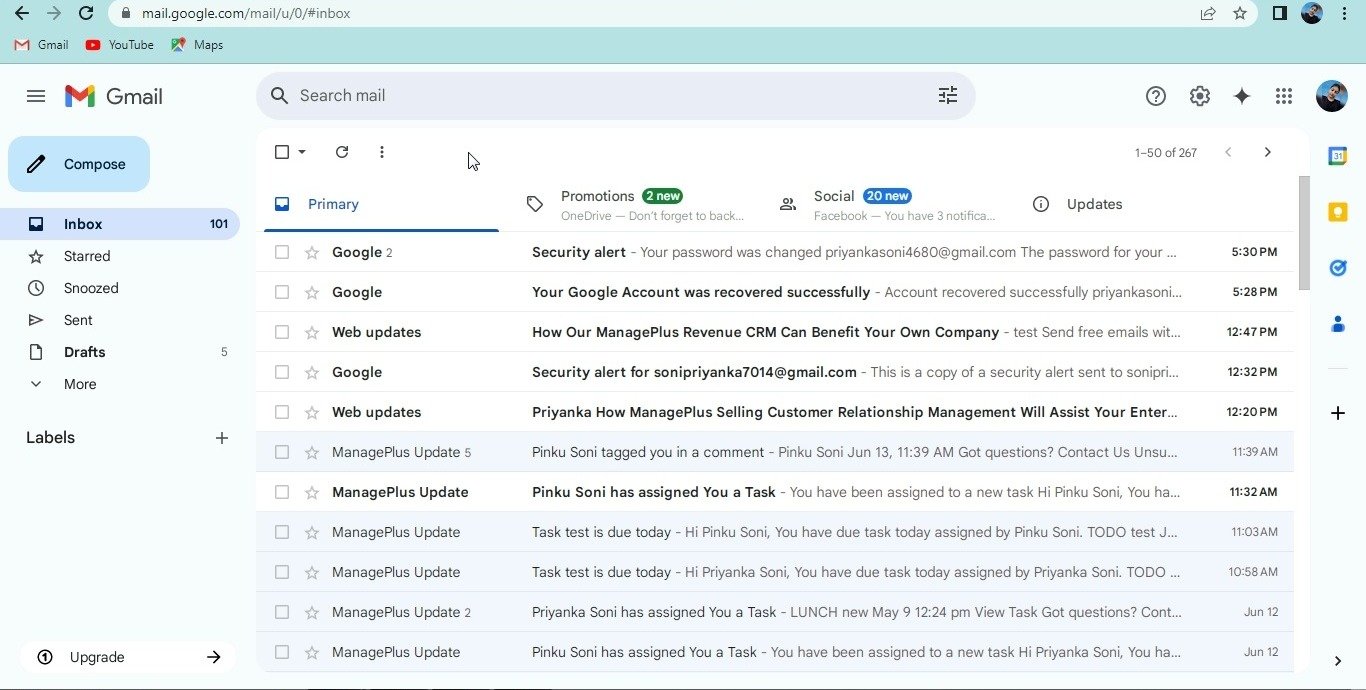1366x690 pixels.
Task: Tick the checkbox for the Account recovered email
Action: pos(282,292)
